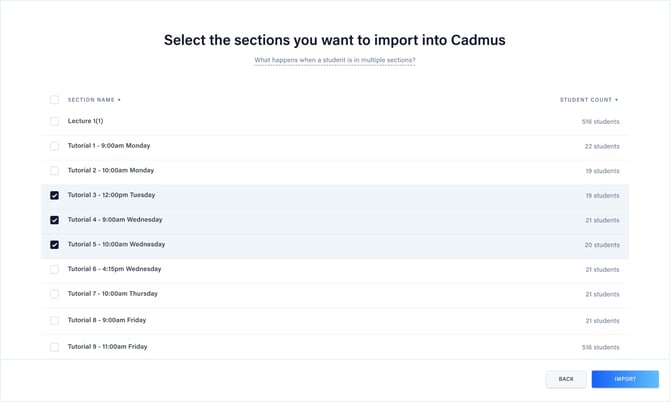670x402 pixels.
Task: Toggle the select-all sections header checkbox
Action: tap(54, 100)
